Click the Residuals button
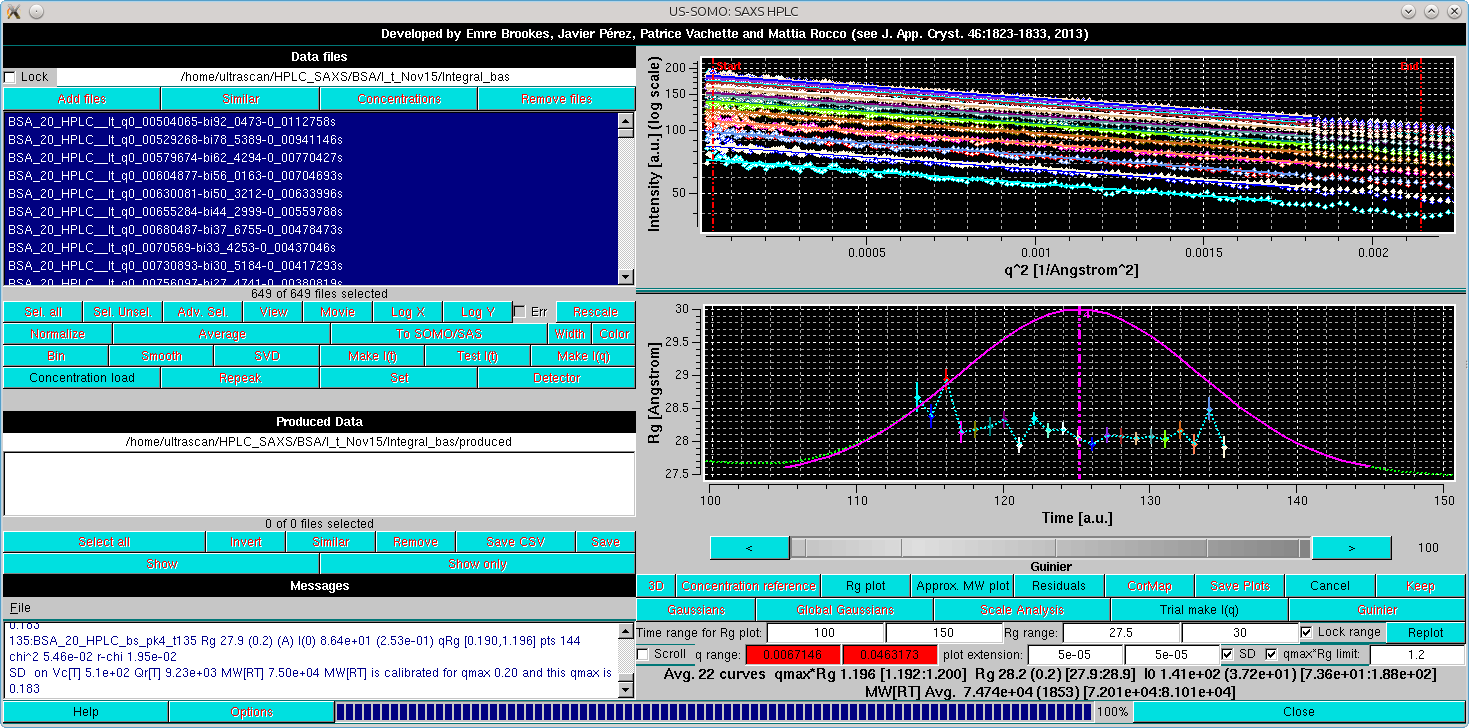The width and height of the screenshot is (1469, 728). click(1058, 586)
